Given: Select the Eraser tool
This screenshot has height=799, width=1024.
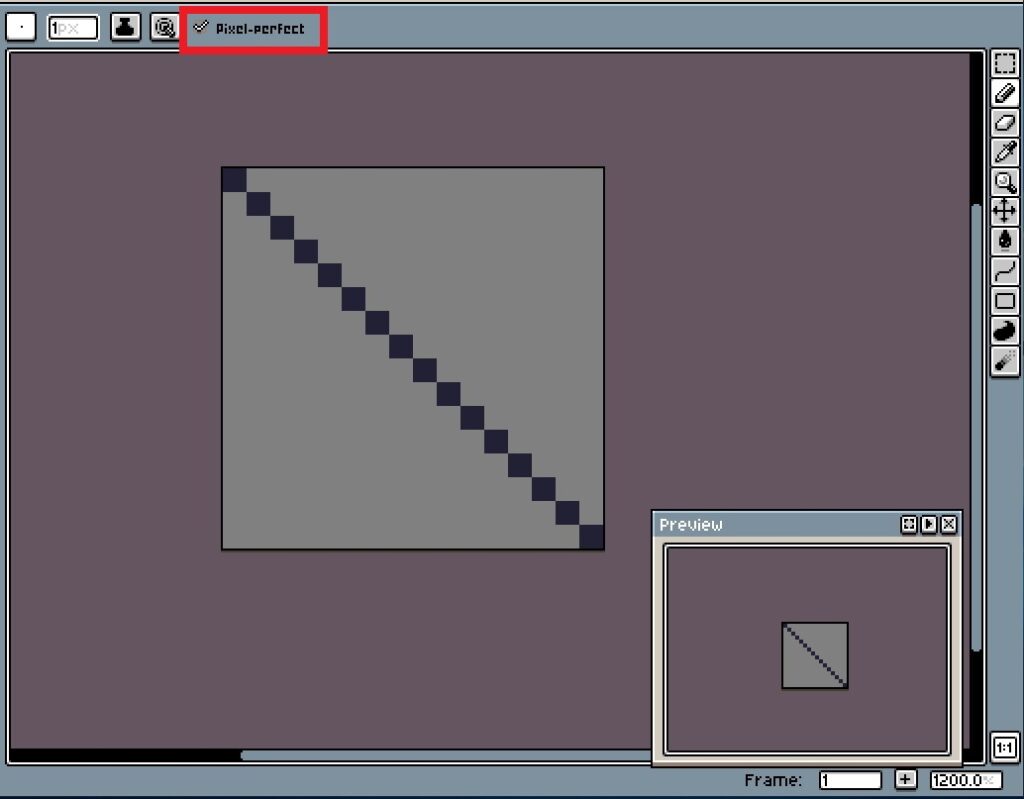Looking at the screenshot, I should (1004, 123).
